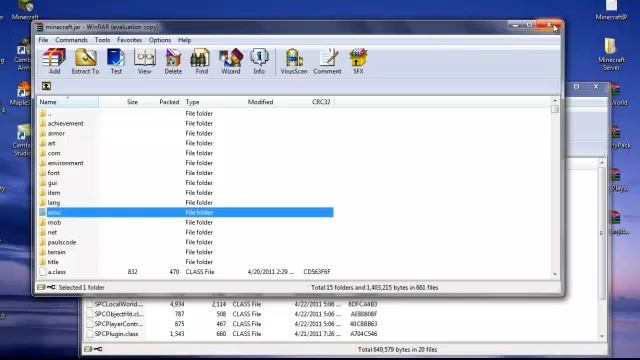
Task: Open the Favorites menu
Action: click(129, 40)
